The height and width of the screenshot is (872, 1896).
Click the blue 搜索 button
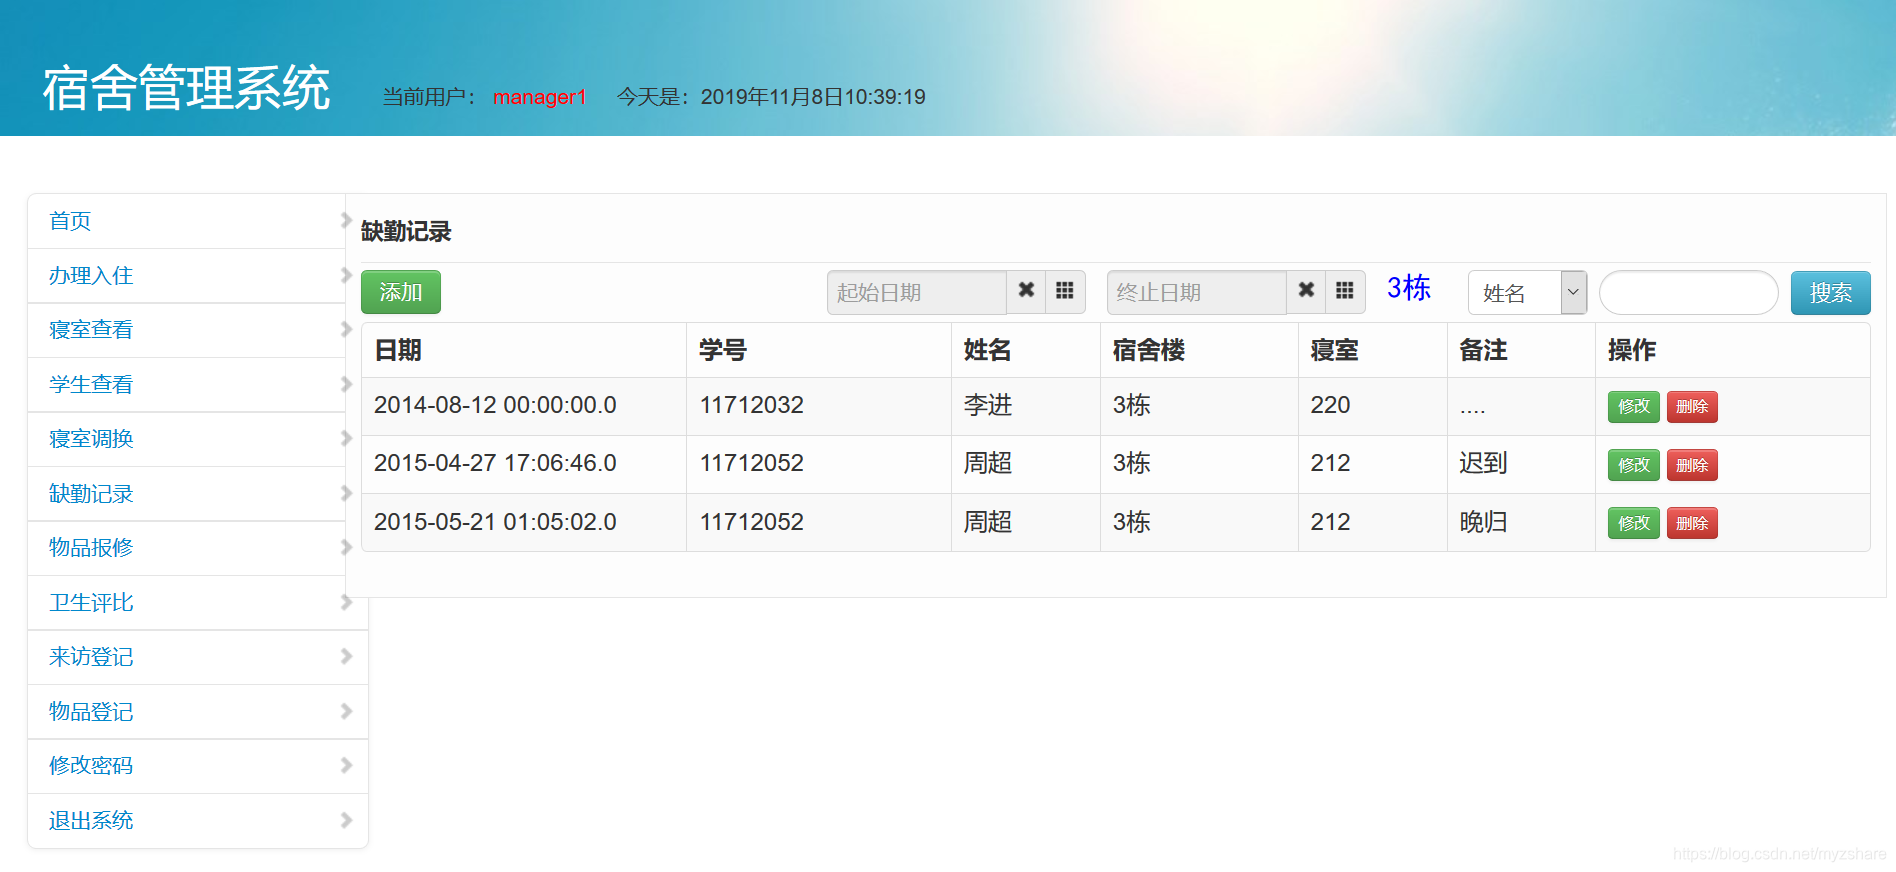pyautogui.click(x=1830, y=292)
